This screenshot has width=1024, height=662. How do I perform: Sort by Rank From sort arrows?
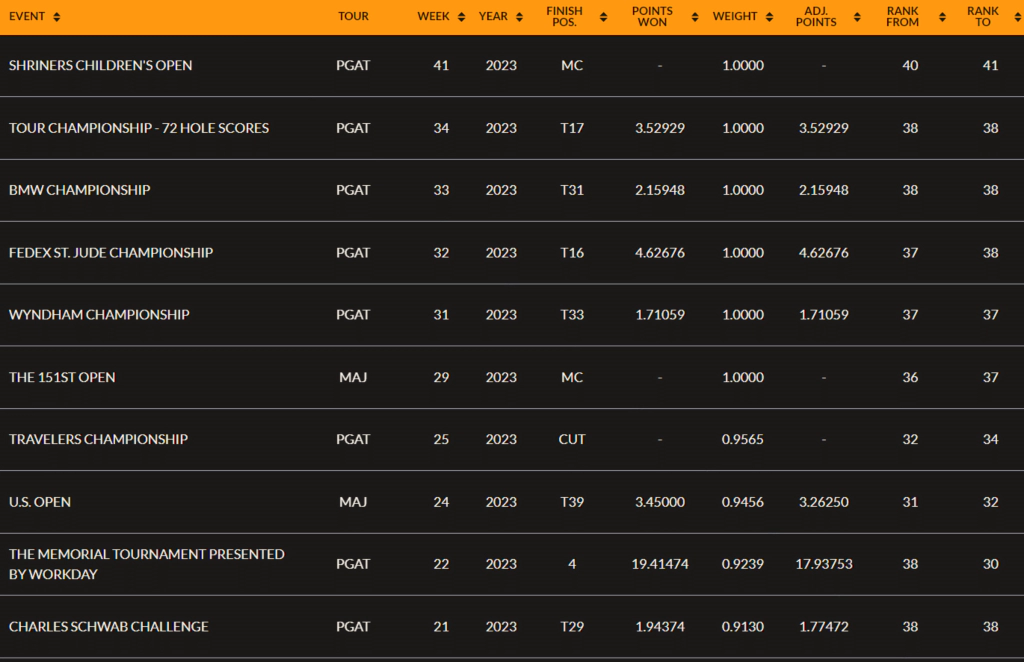[942, 17]
